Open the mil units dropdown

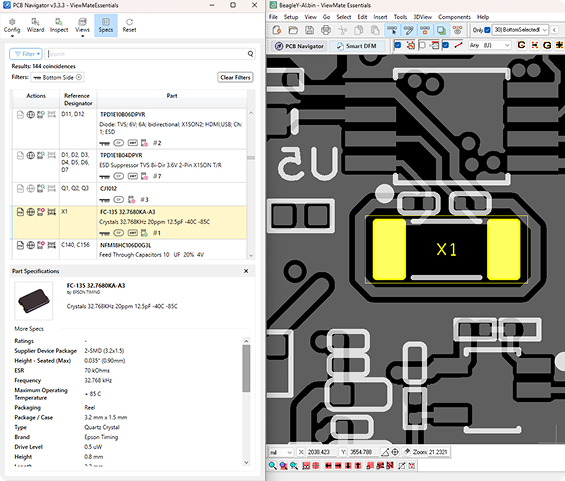[x=280, y=452]
